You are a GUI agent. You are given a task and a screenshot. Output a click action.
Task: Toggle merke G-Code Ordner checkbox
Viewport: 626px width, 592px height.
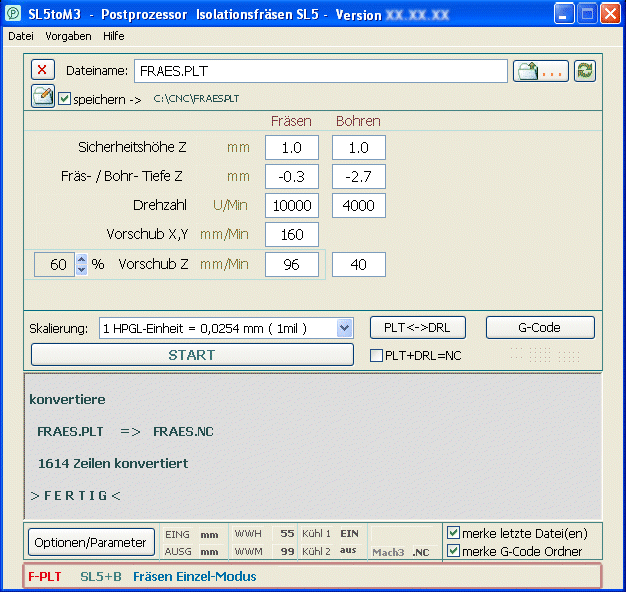coord(454,551)
